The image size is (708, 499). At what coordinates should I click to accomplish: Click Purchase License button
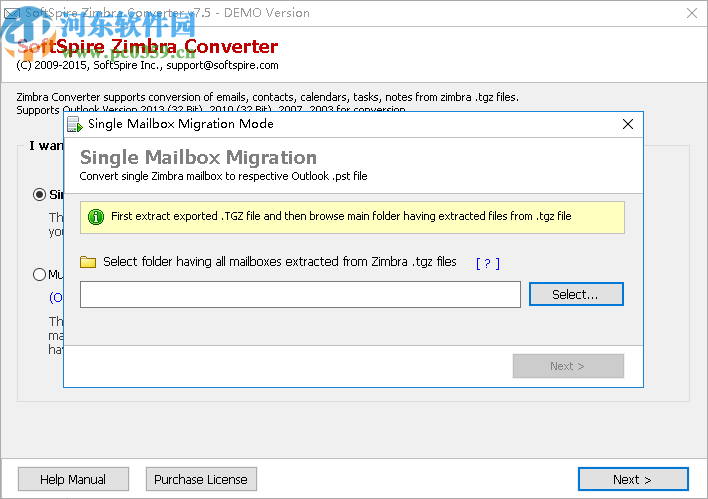(x=201, y=479)
